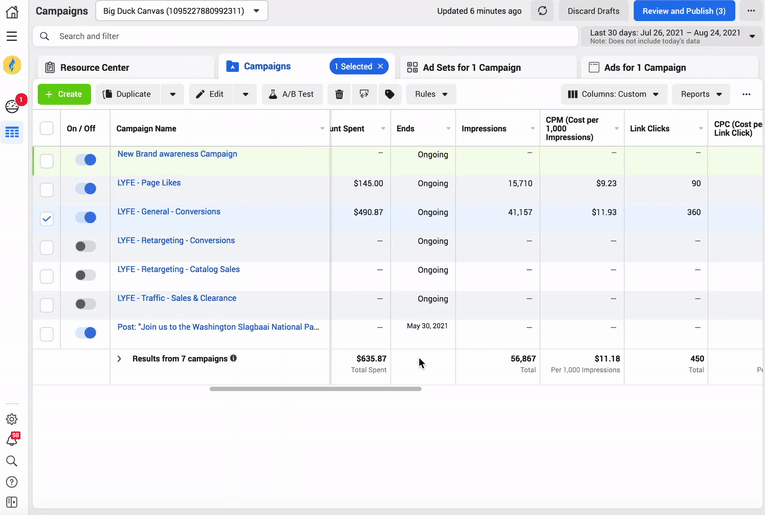
Task: Click the trash delete icon in toolbar
Action: point(339,94)
